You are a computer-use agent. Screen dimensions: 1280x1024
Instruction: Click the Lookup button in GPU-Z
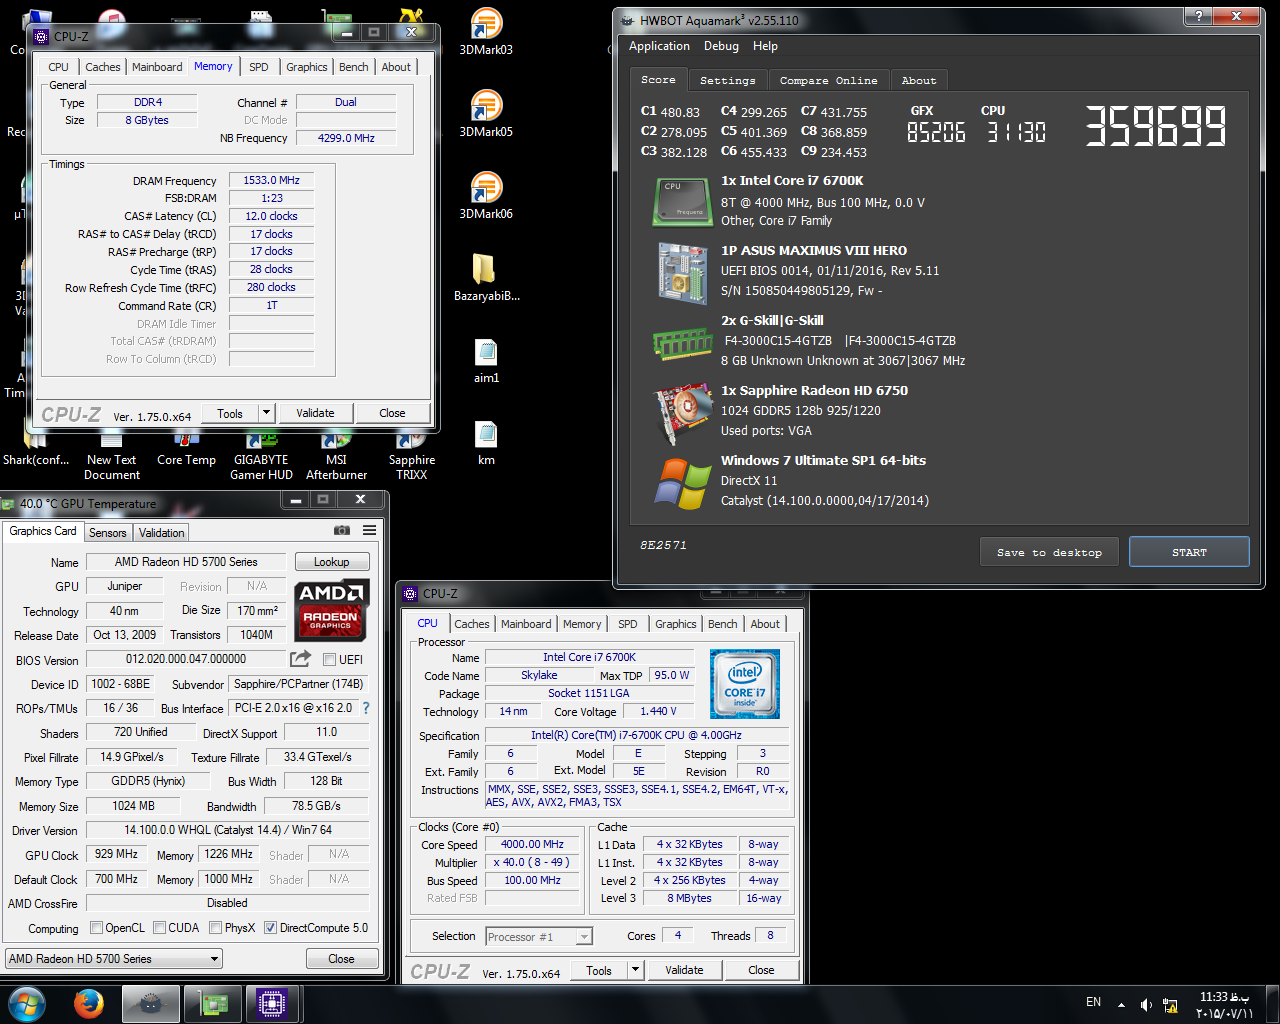click(332, 562)
